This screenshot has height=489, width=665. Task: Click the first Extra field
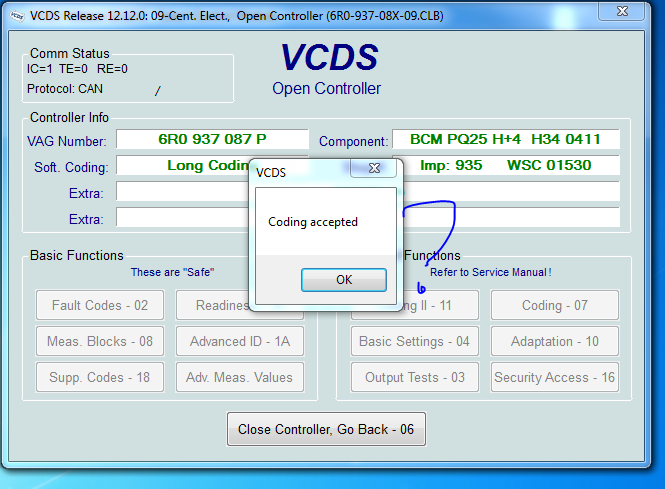180,192
